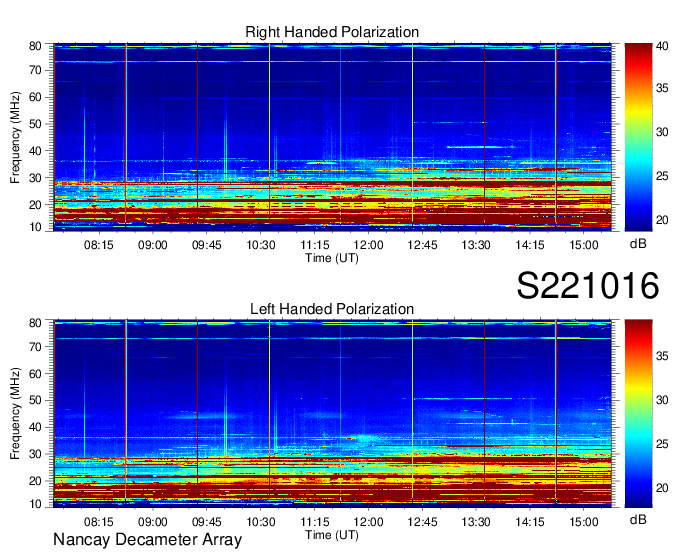Click the 'Left Handed Polarization' title

332,309
